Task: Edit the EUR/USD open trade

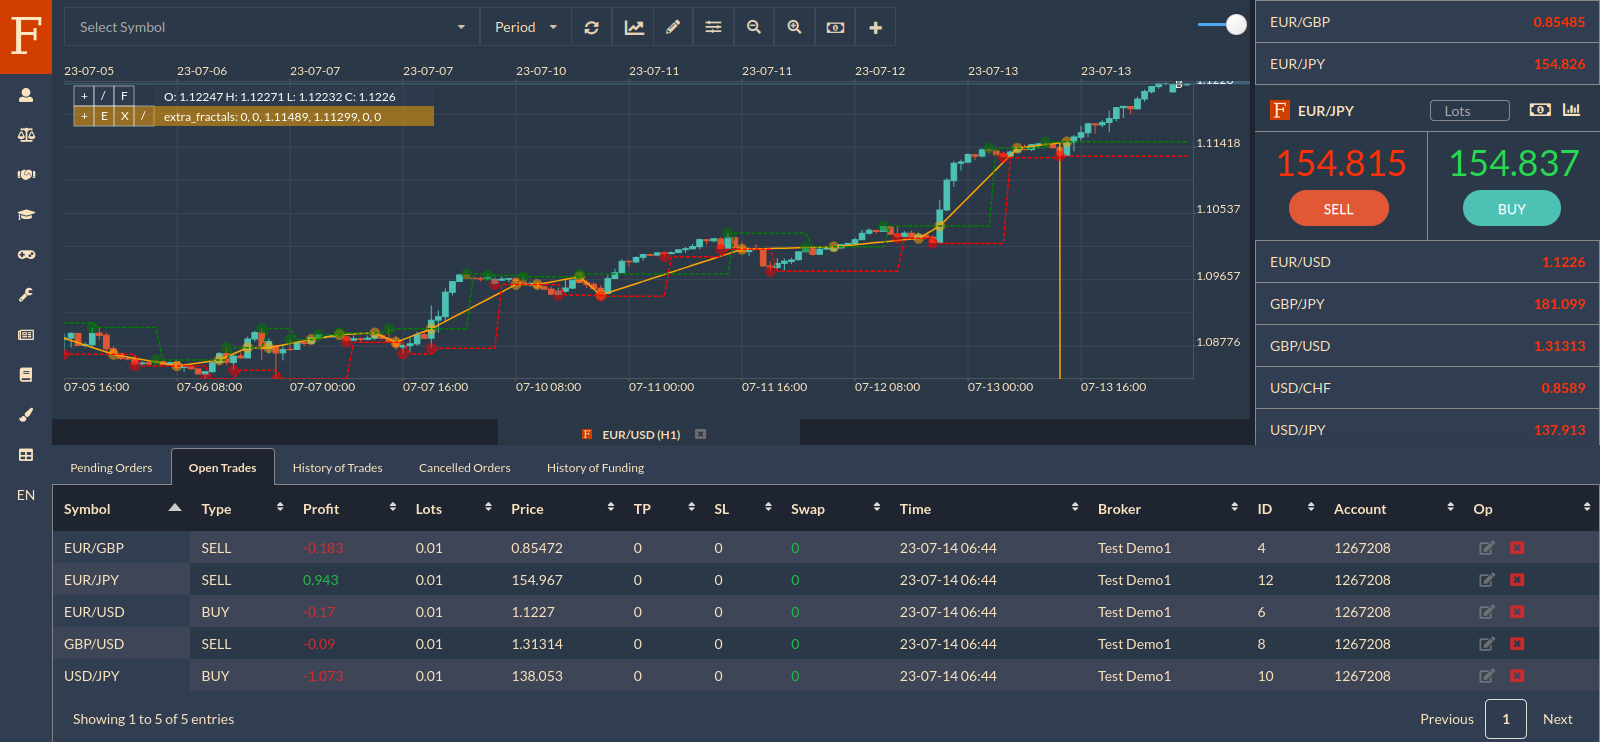Action: (1487, 612)
